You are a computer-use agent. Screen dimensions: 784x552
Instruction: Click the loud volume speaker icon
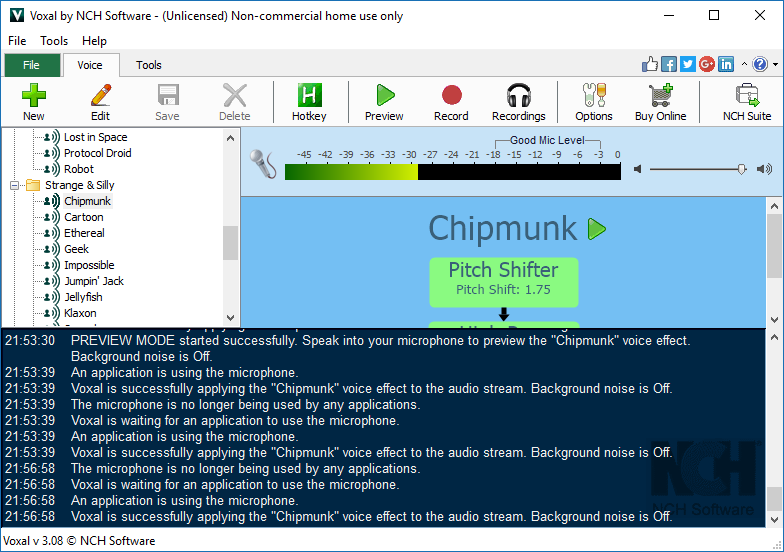pos(764,169)
